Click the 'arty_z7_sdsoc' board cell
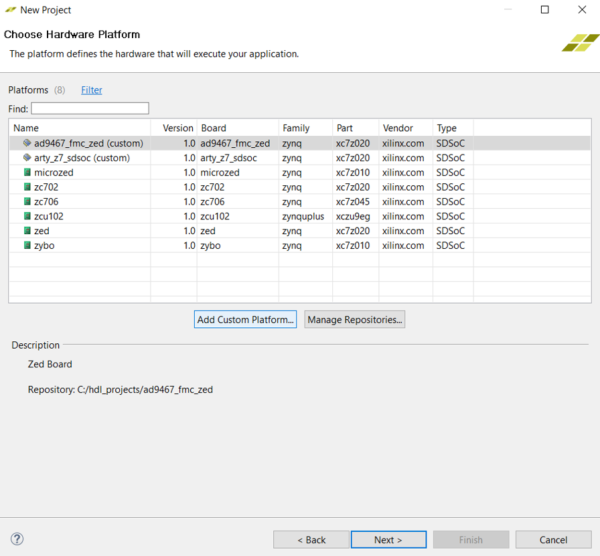 tap(228, 158)
